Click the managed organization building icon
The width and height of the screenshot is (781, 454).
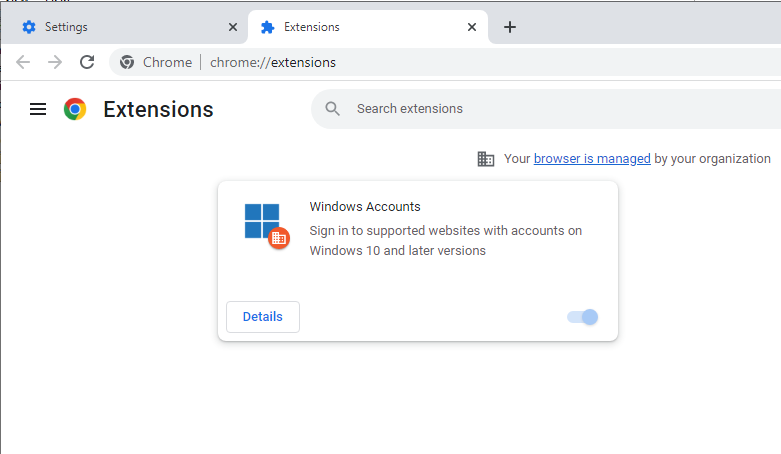pyautogui.click(x=486, y=159)
